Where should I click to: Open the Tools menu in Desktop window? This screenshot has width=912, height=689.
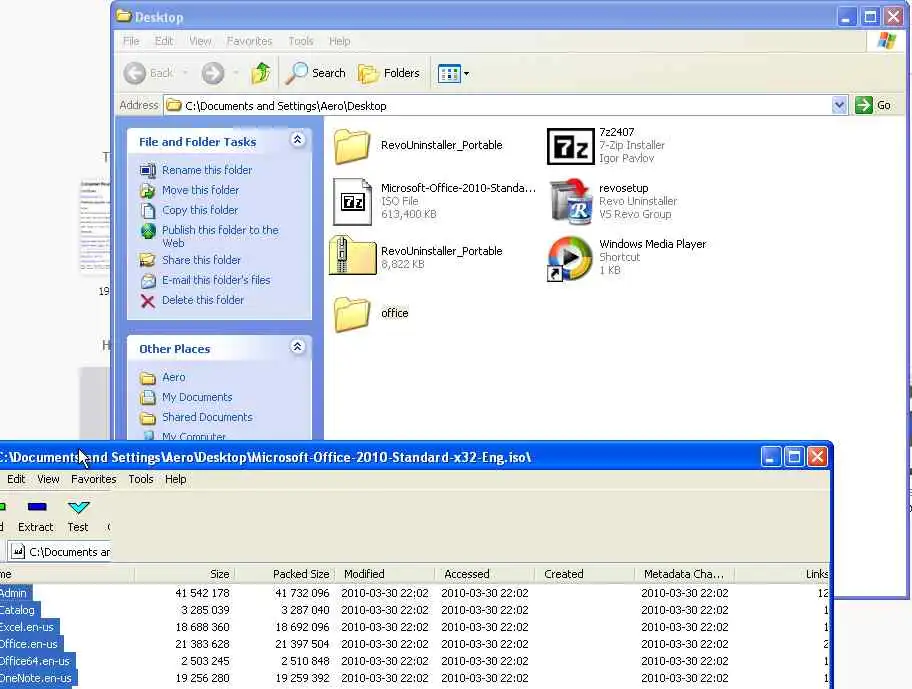click(x=301, y=41)
